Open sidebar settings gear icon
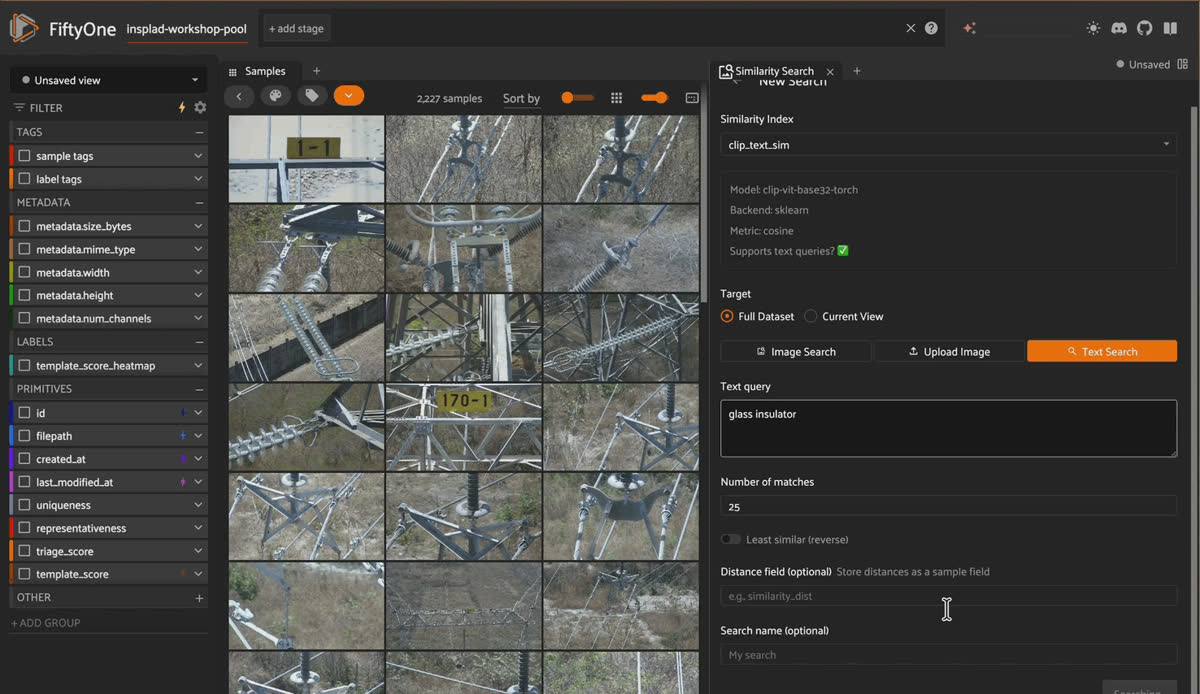The width and height of the screenshot is (1200, 694). (200, 107)
